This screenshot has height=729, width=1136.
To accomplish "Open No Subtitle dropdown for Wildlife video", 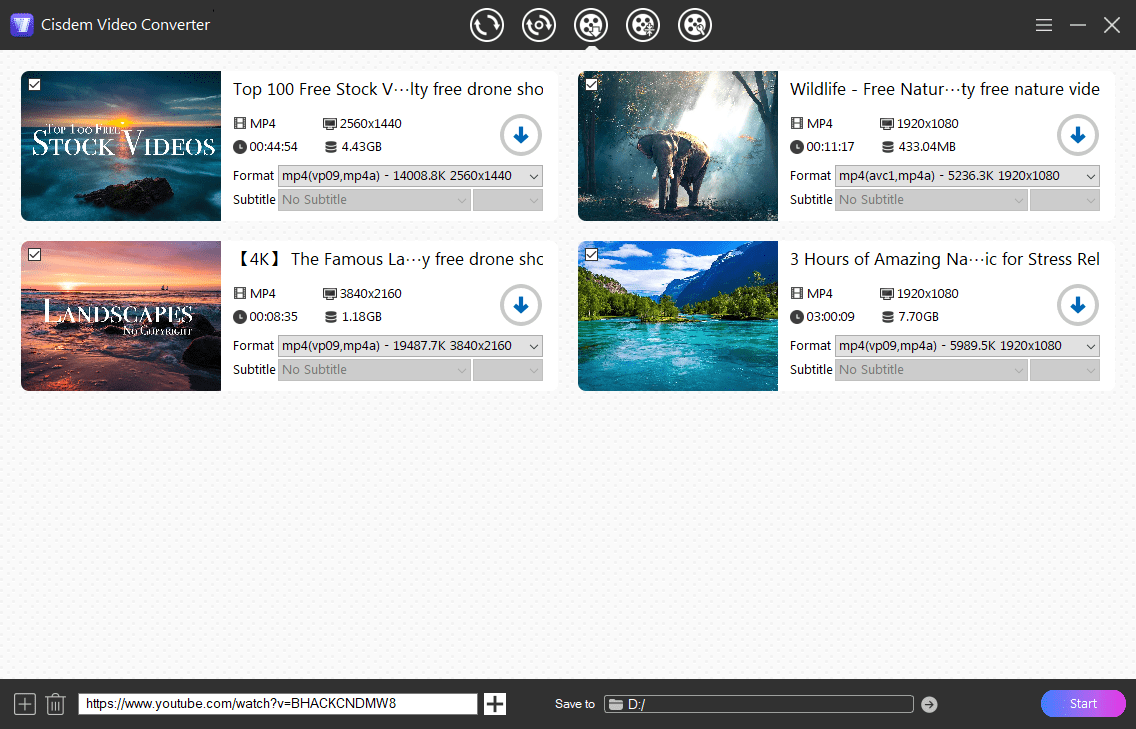I will click(931, 200).
